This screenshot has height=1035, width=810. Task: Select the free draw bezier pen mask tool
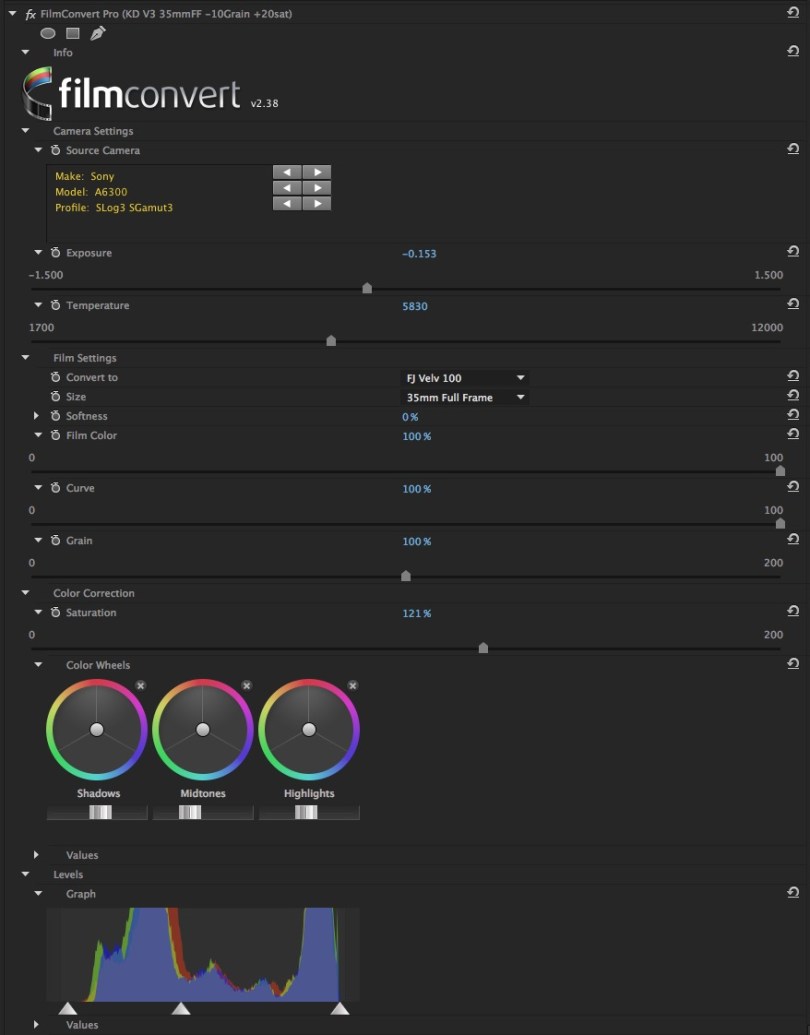point(98,33)
